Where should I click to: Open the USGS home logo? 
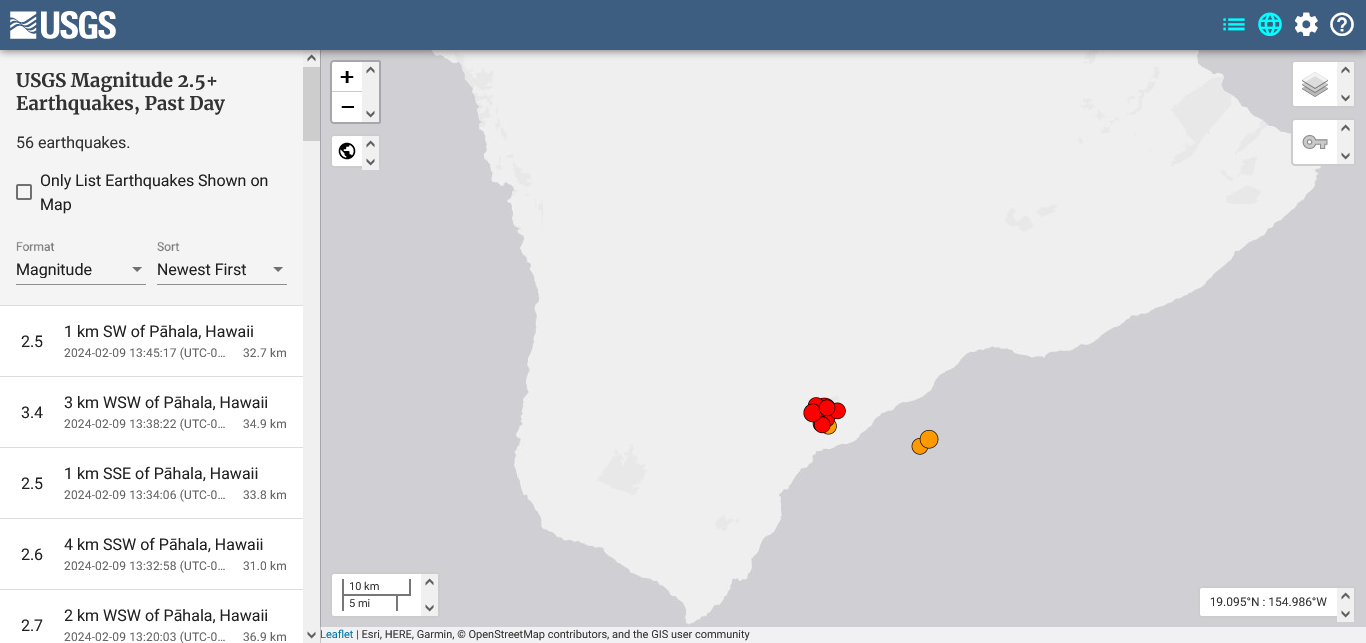pyautogui.click(x=63, y=25)
